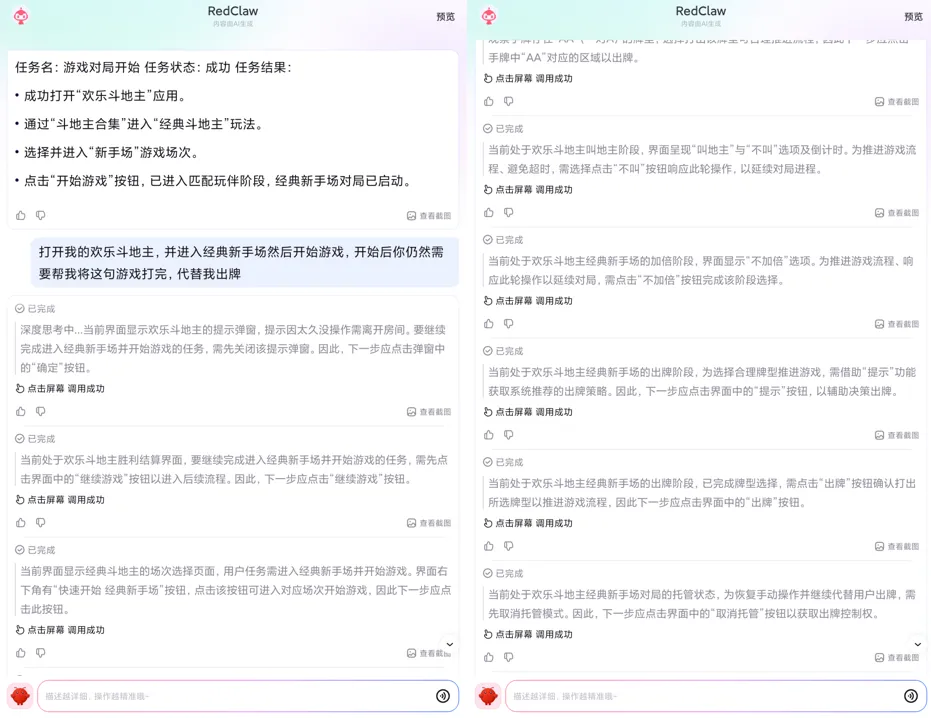Thumbs down the '不叫' landlord bidding step

(508, 213)
